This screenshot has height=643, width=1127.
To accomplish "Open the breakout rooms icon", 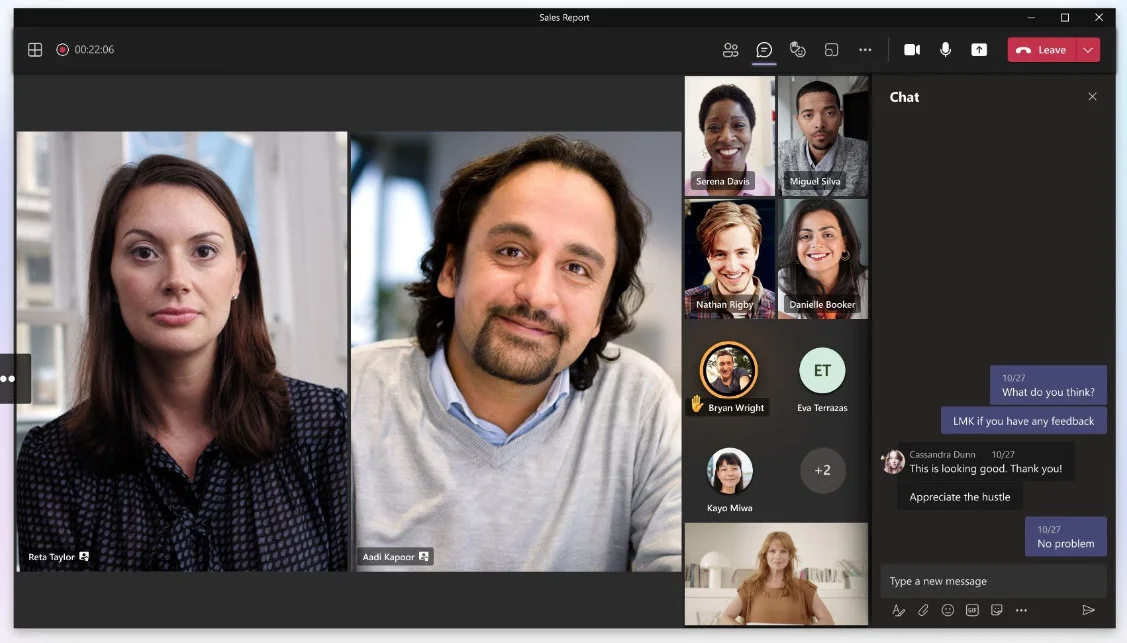I will pyautogui.click(x=831, y=49).
